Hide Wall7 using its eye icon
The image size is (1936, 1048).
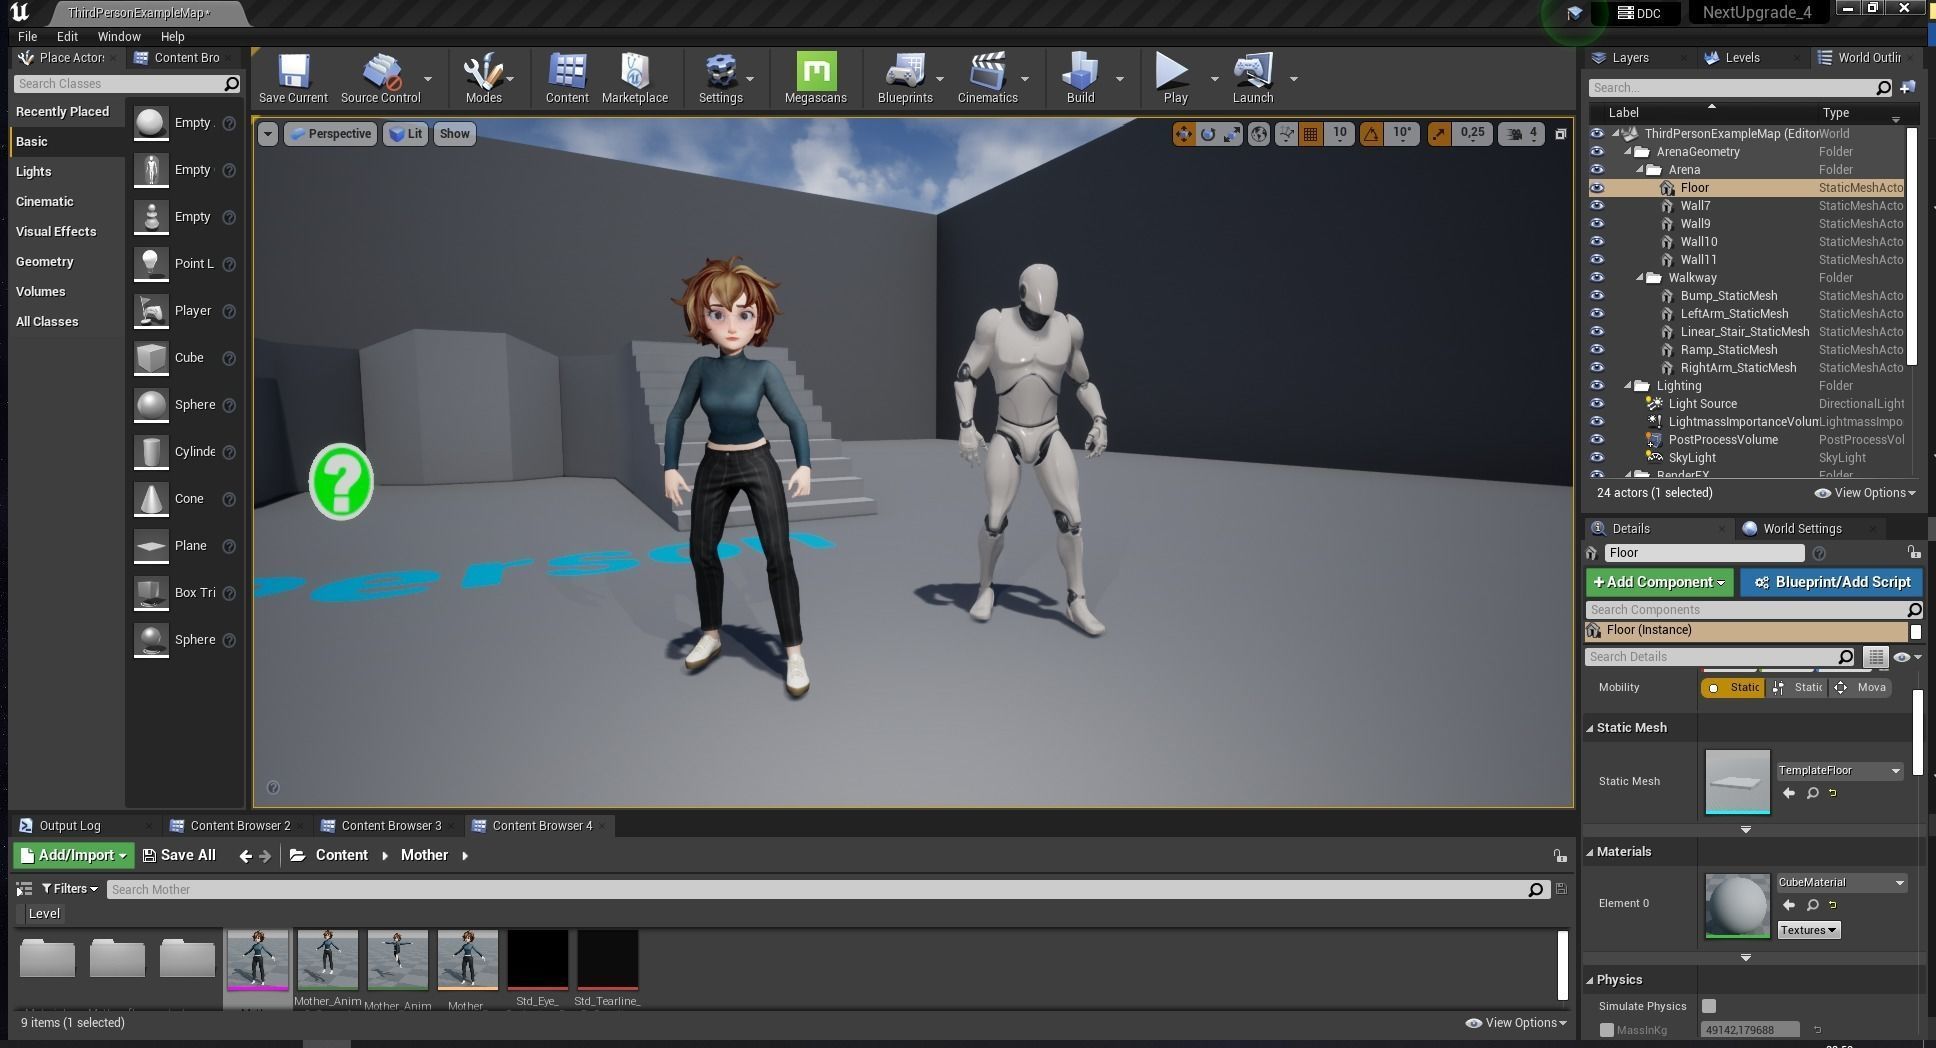point(1596,206)
